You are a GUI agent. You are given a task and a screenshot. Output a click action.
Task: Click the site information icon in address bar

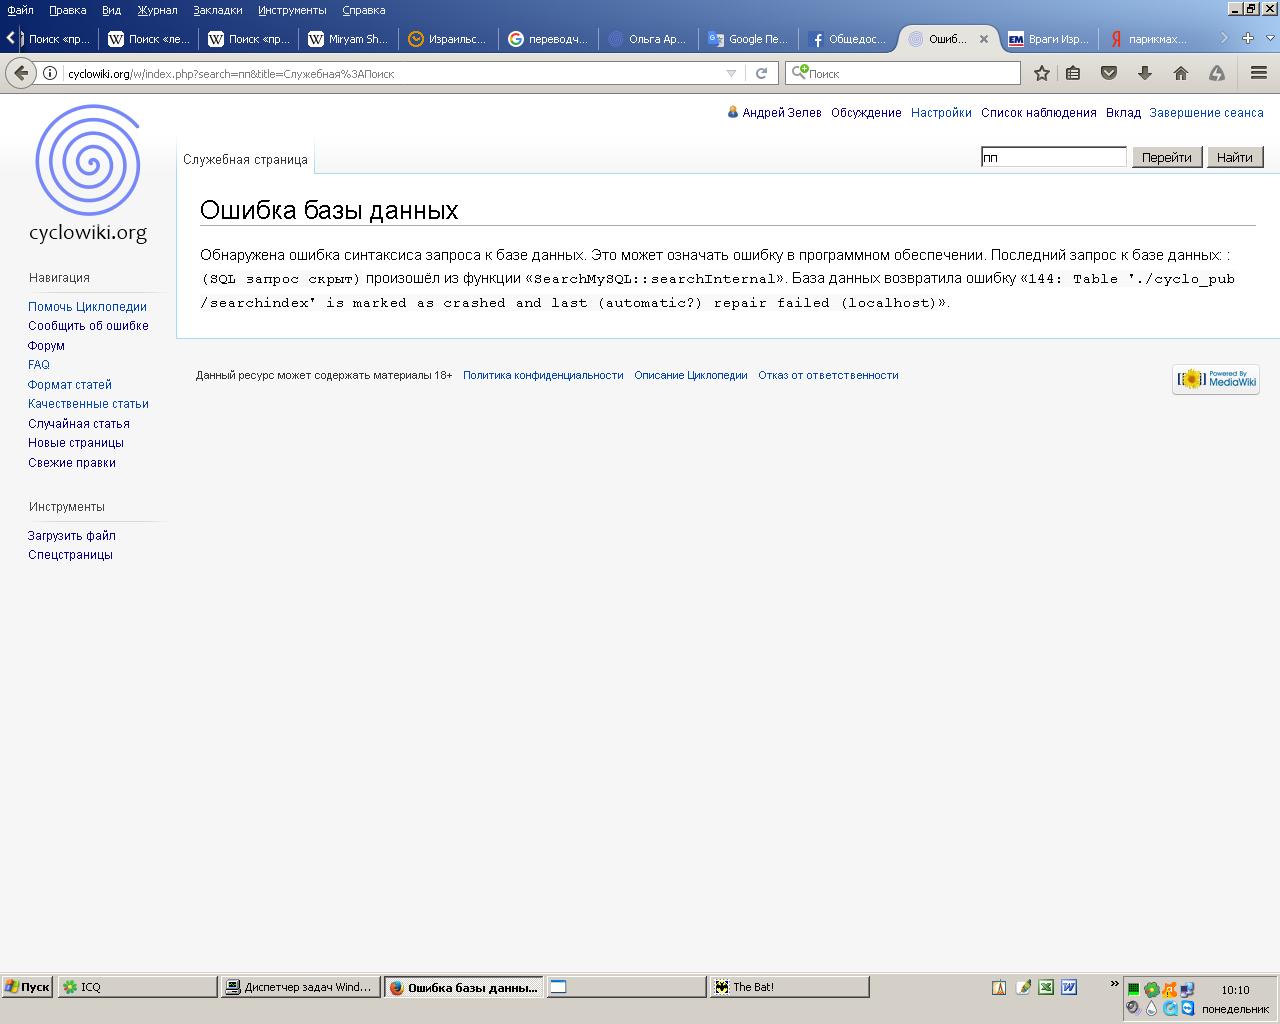[49, 73]
